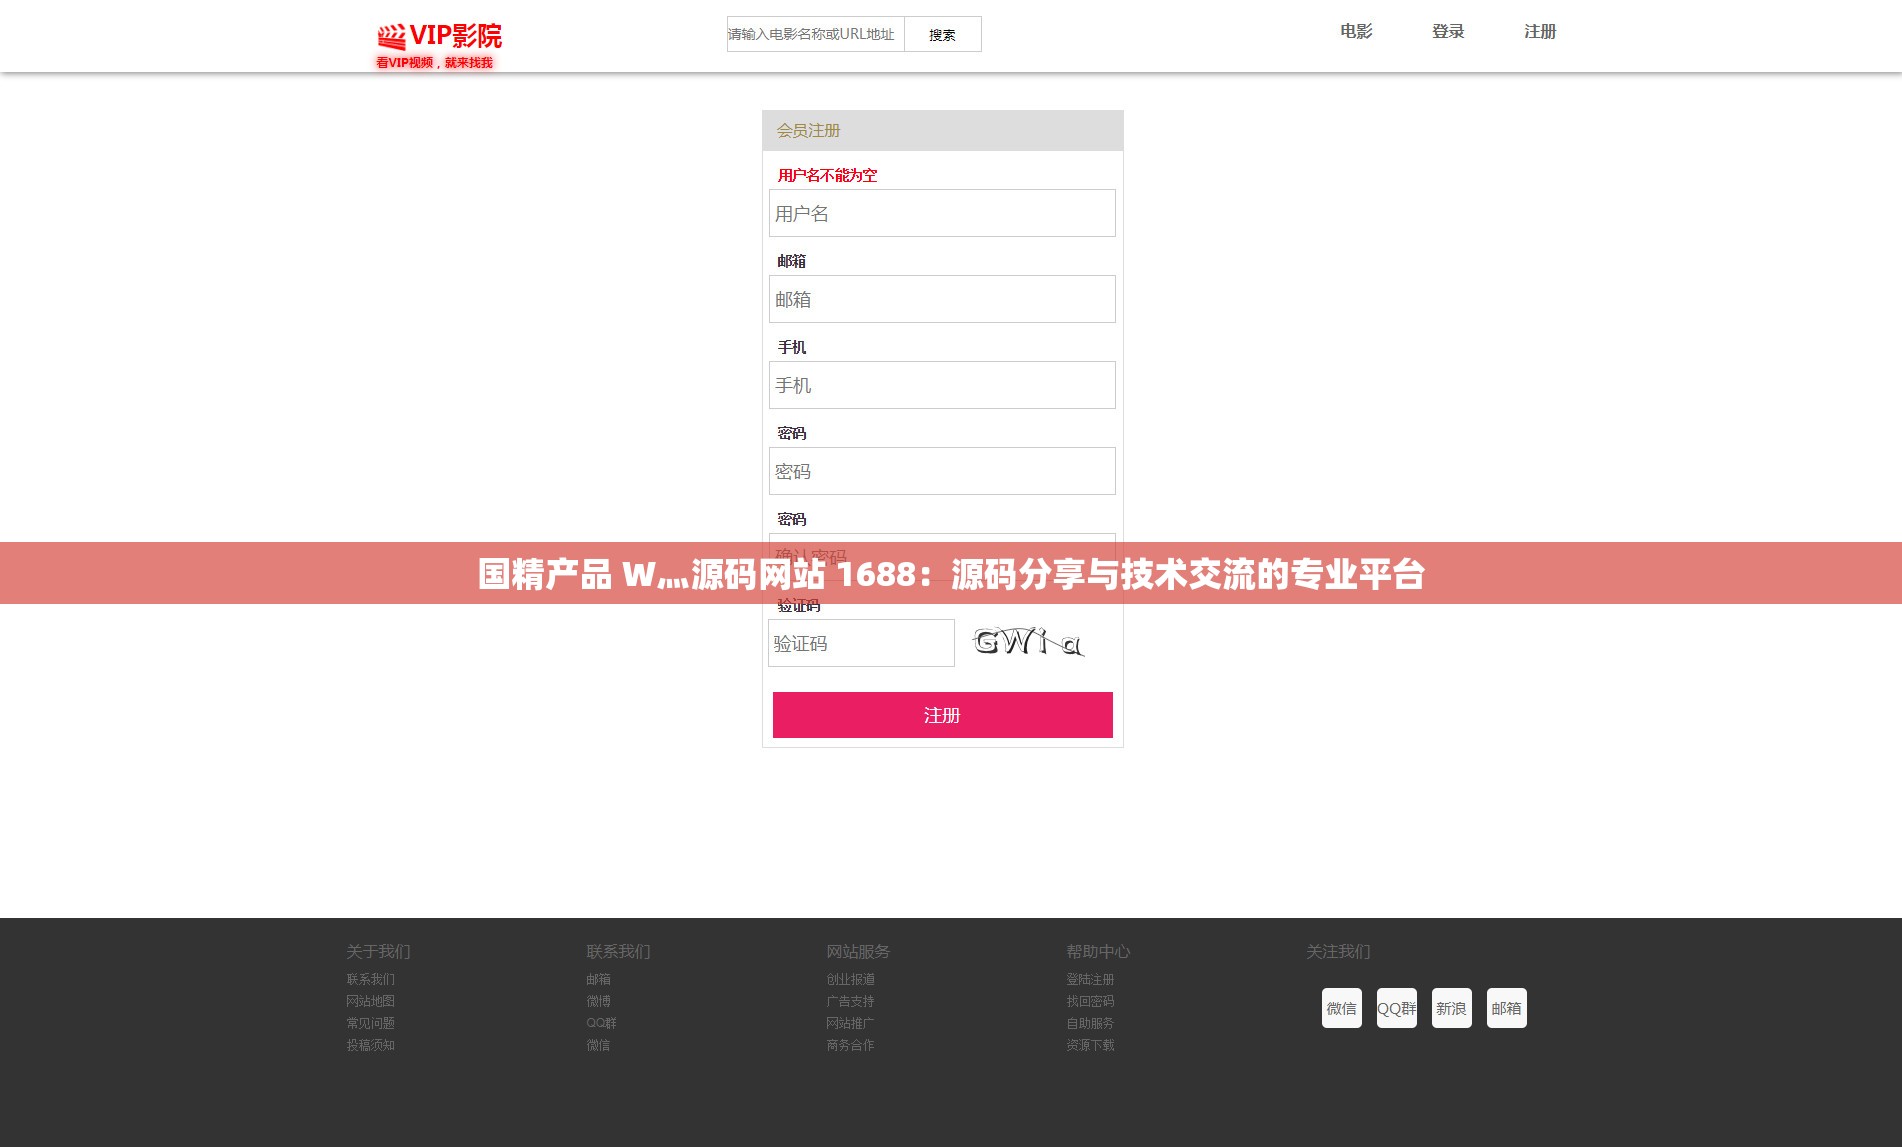
Task: Open the 网站地图 sitemap link
Action: tap(370, 1001)
